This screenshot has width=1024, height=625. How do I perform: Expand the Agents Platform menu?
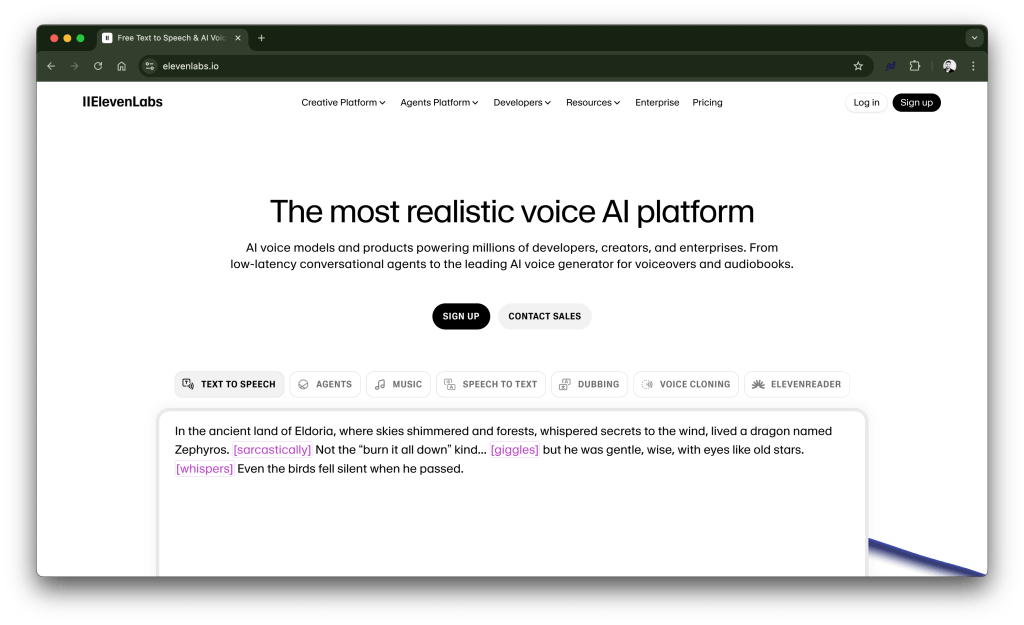pyautogui.click(x=439, y=103)
